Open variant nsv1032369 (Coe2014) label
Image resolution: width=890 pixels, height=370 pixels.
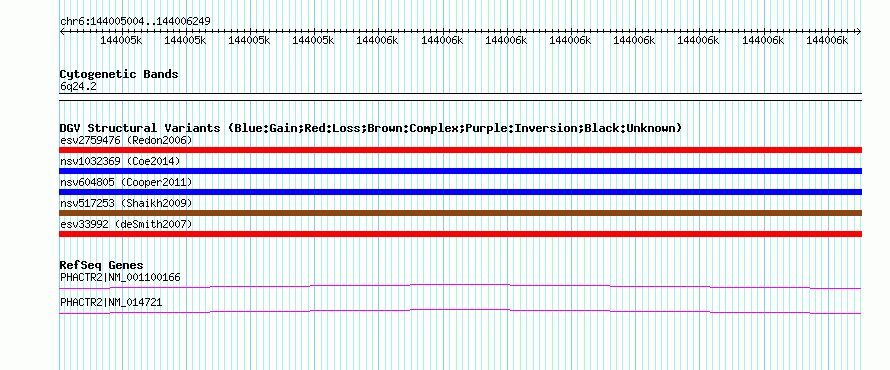point(120,161)
